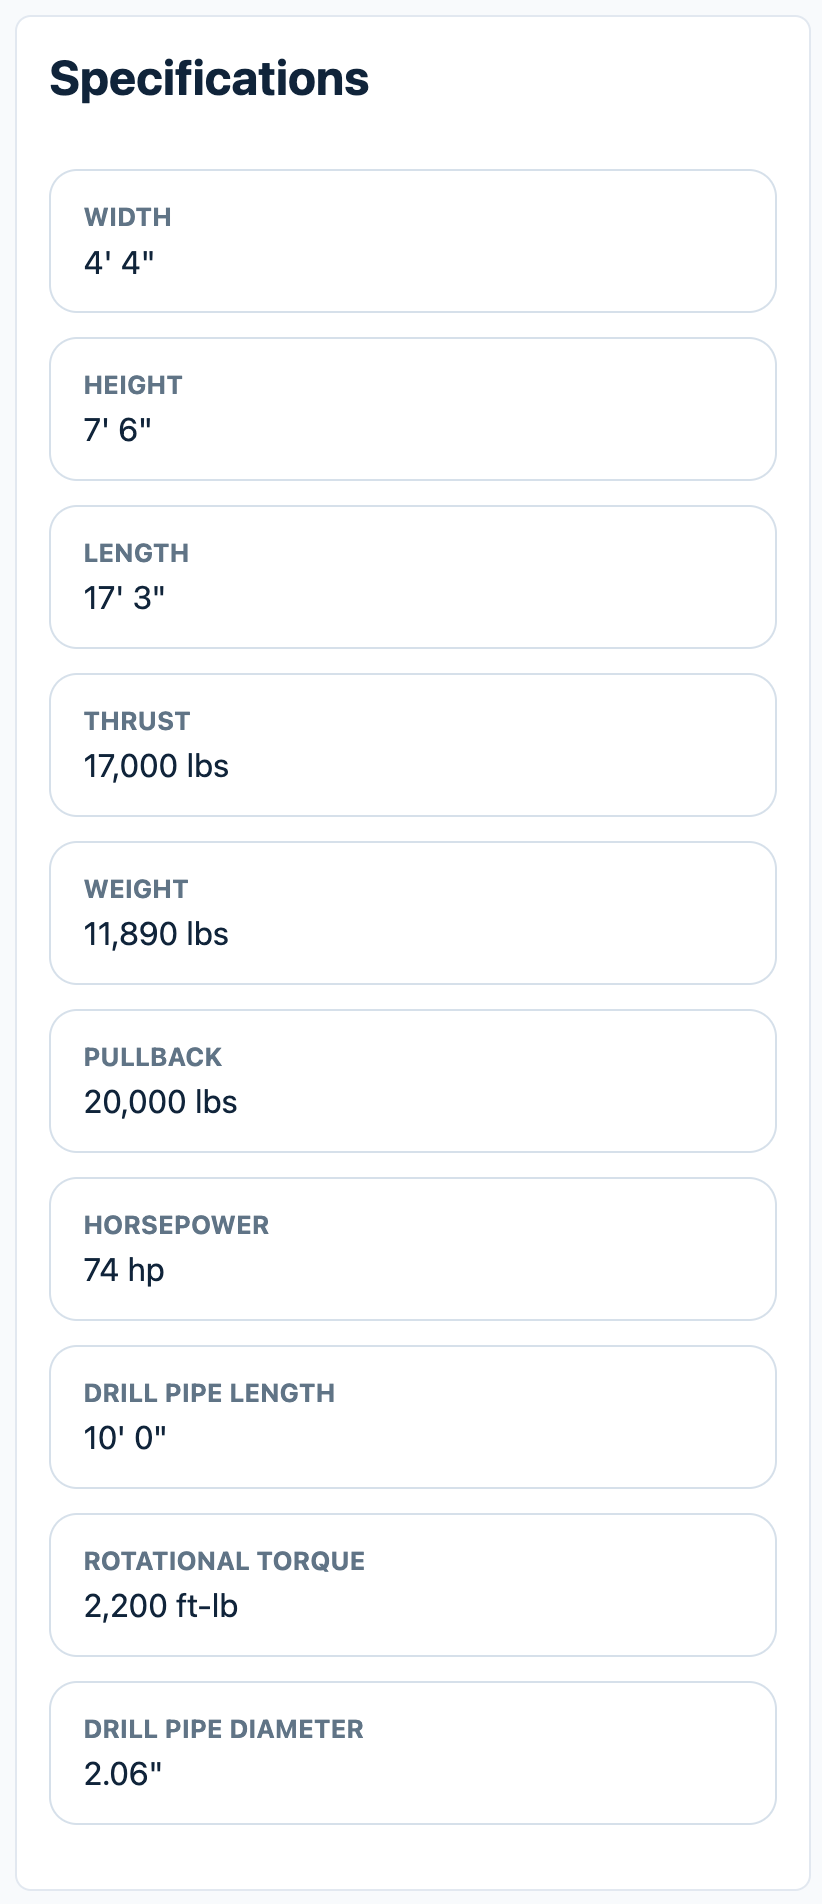Image resolution: width=822 pixels, height=1904 pixels.
Task: Select the 17' 3" length value
Action: tap(124, 599)
